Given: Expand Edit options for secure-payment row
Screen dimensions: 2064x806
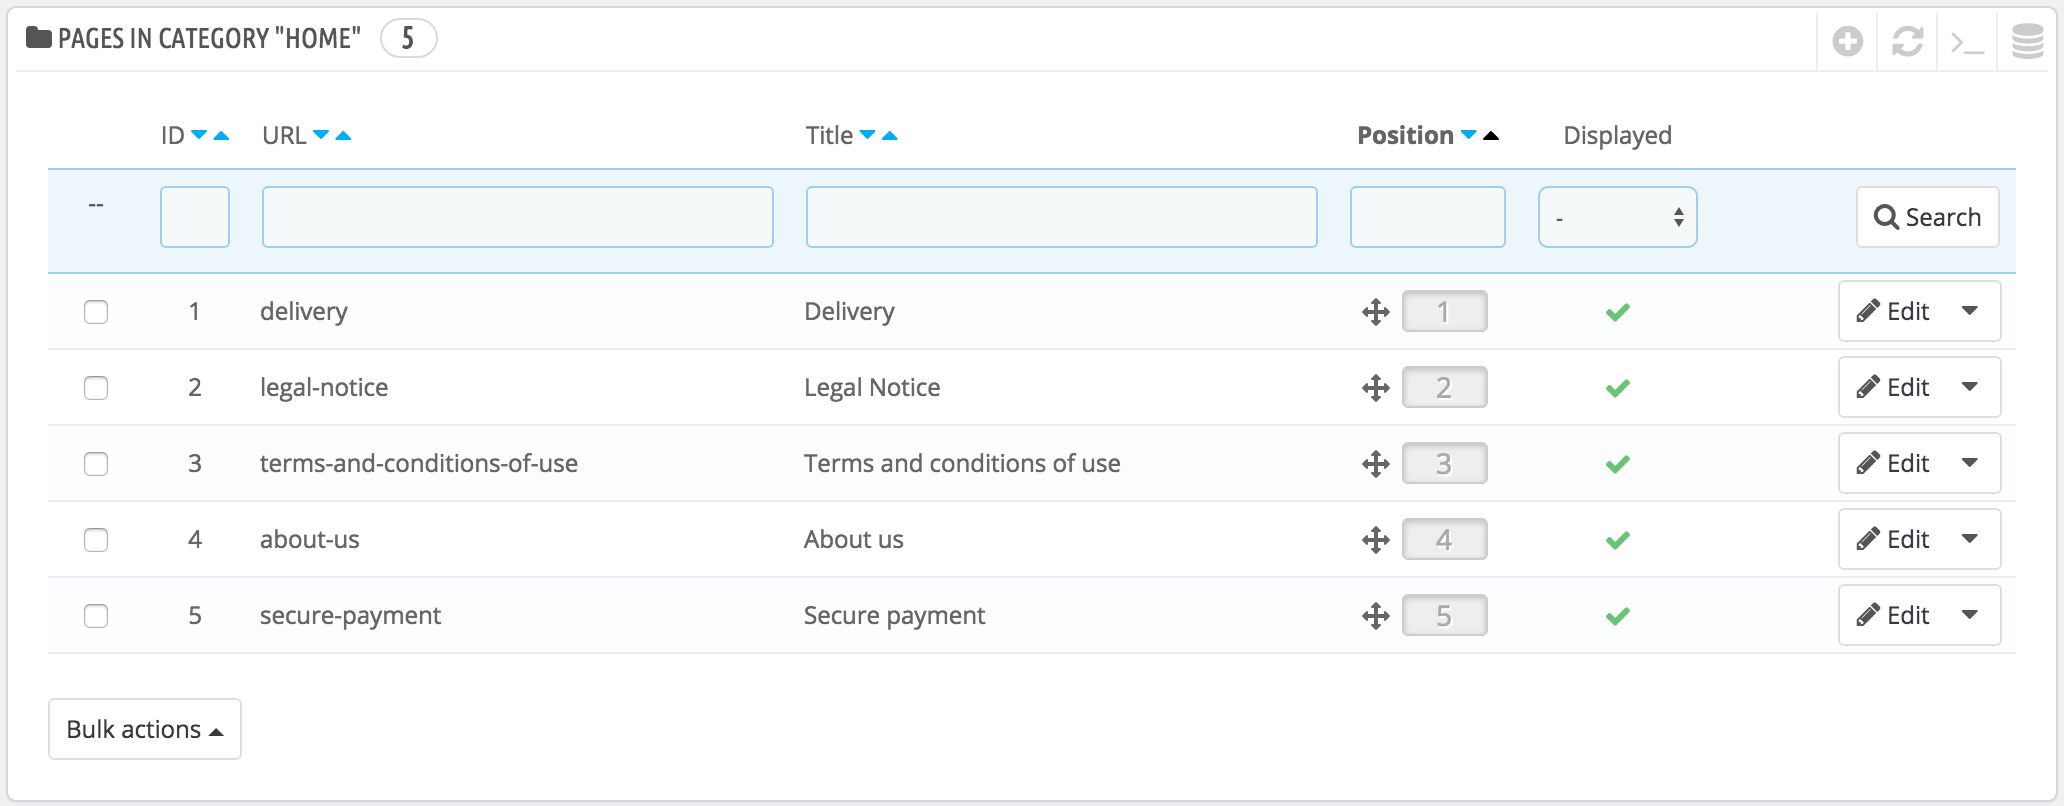Looking at the screenshot, I should (x=1970, y=615).
